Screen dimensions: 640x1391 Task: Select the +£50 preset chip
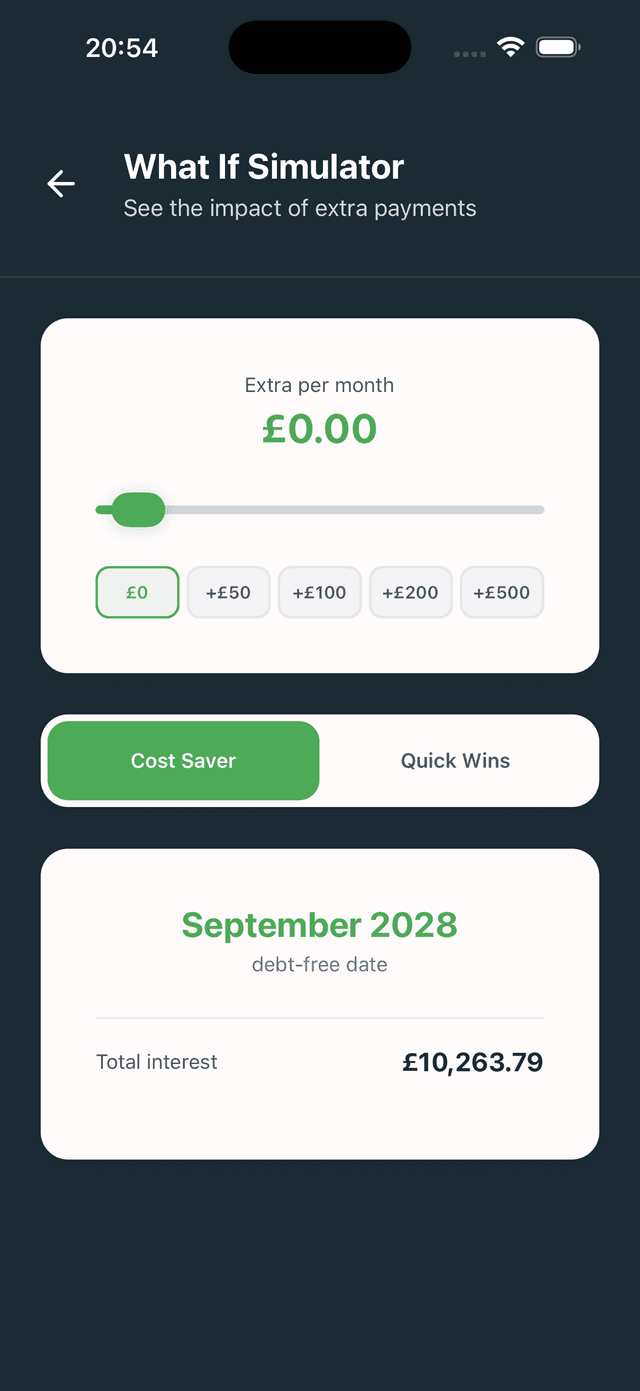point(228,593)
